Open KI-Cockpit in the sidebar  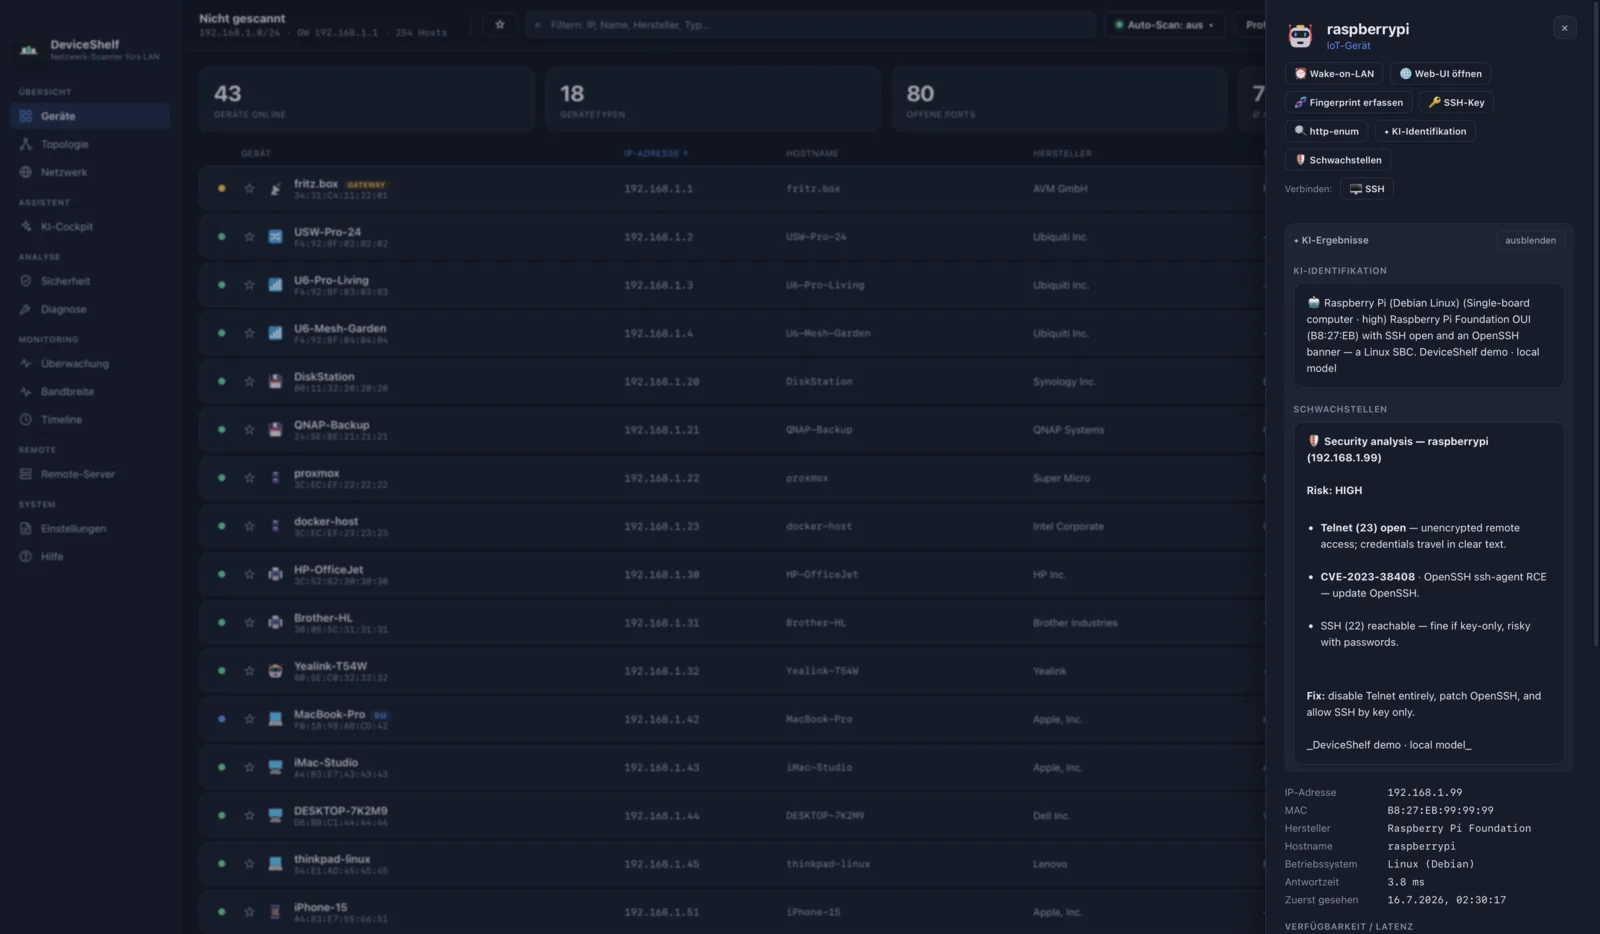point(90,227)
